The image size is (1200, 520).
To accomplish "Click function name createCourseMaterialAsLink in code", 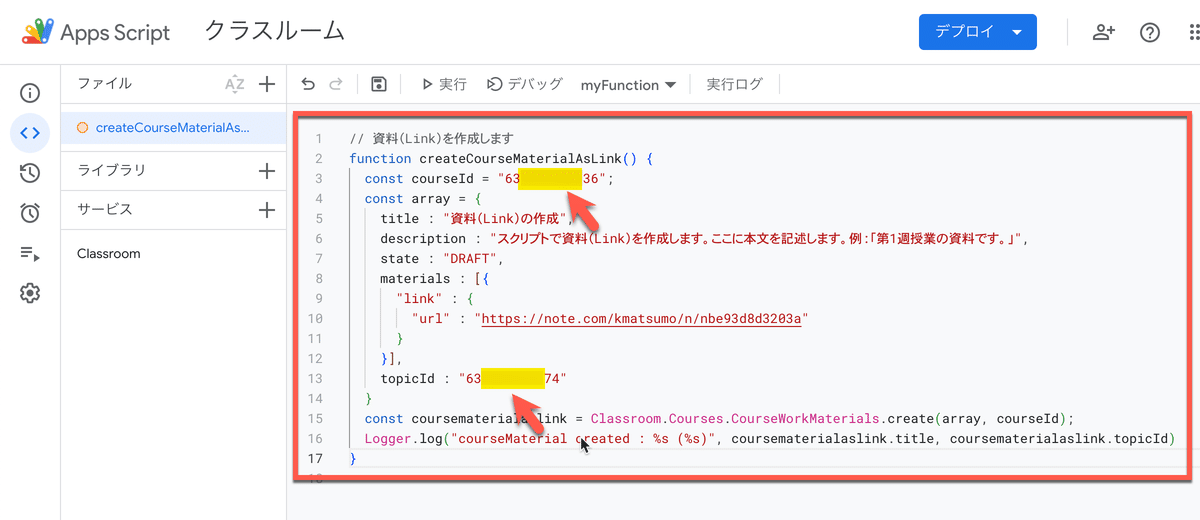I will (520, 158).
